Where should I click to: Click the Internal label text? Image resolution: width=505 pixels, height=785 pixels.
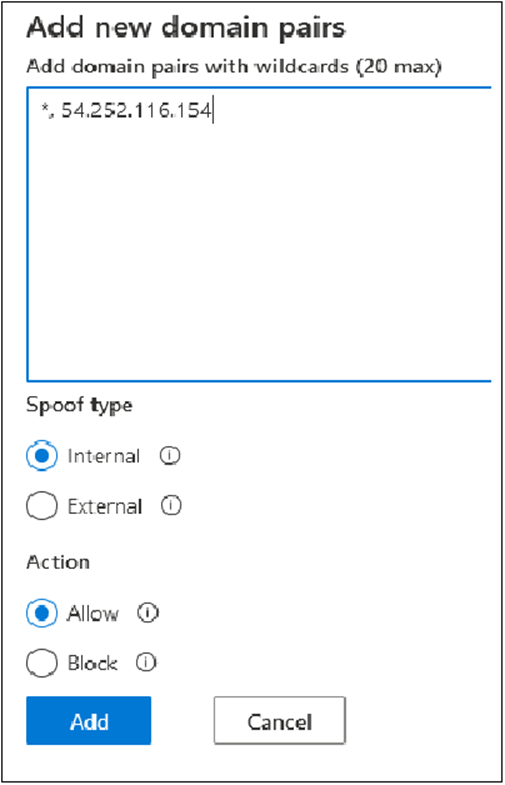[x=104, y=456]
